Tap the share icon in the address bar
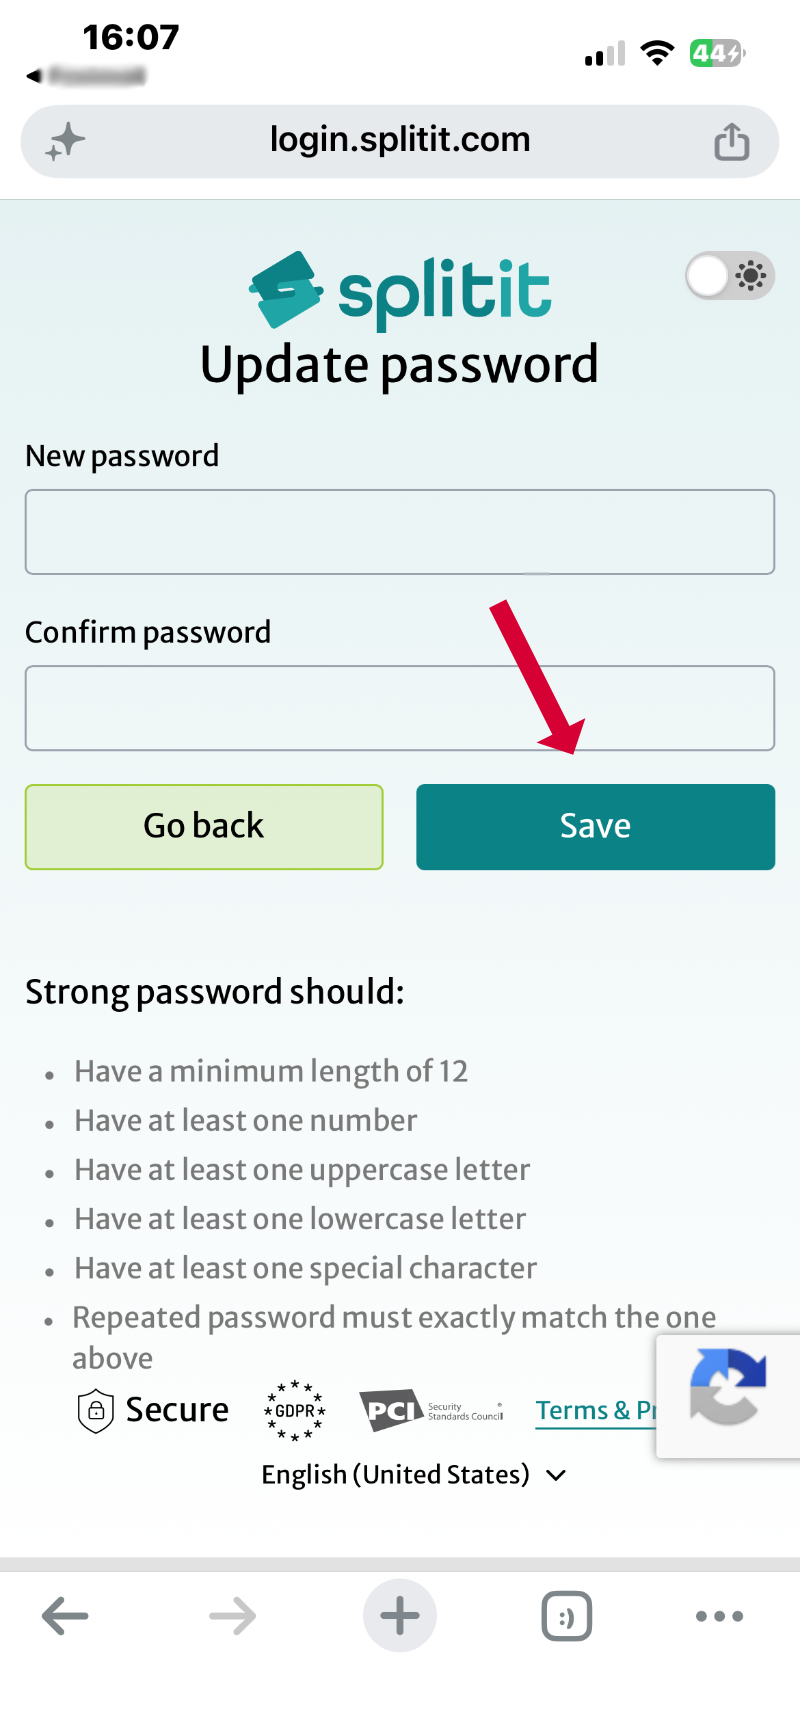 731,140
